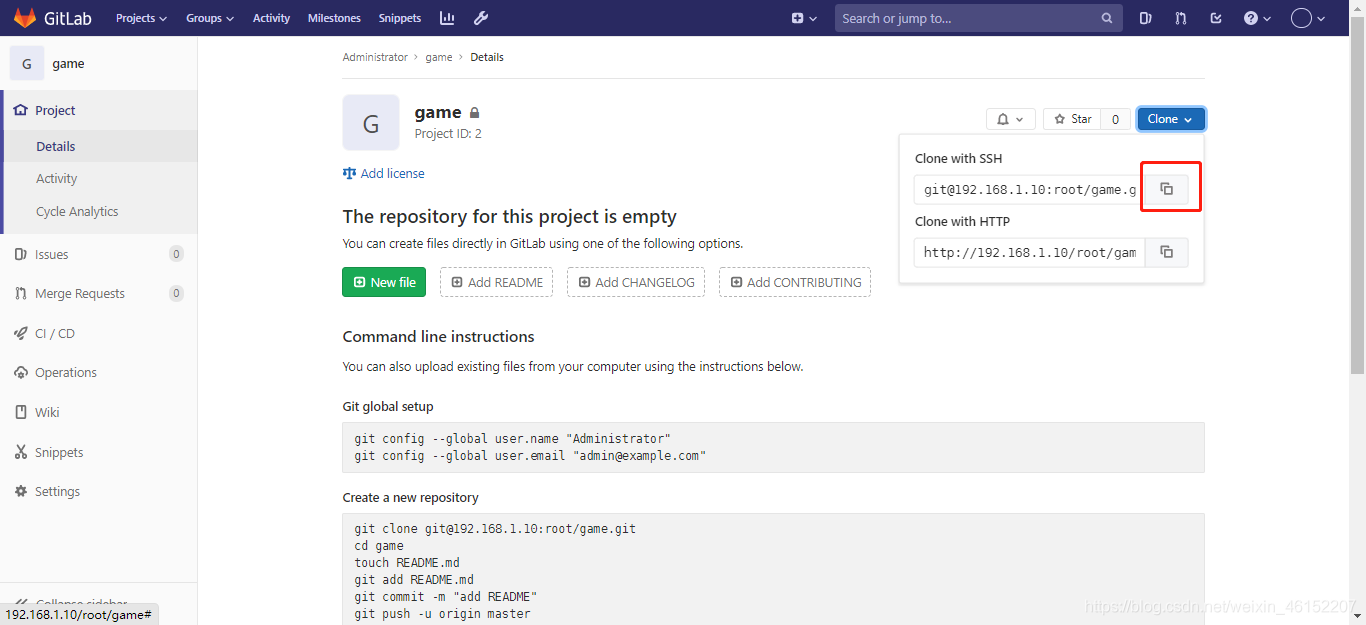The height and width of the screenshot is (625, 1366).
Task: Open the instance statistics chart icon
Action: pos(447,18)
